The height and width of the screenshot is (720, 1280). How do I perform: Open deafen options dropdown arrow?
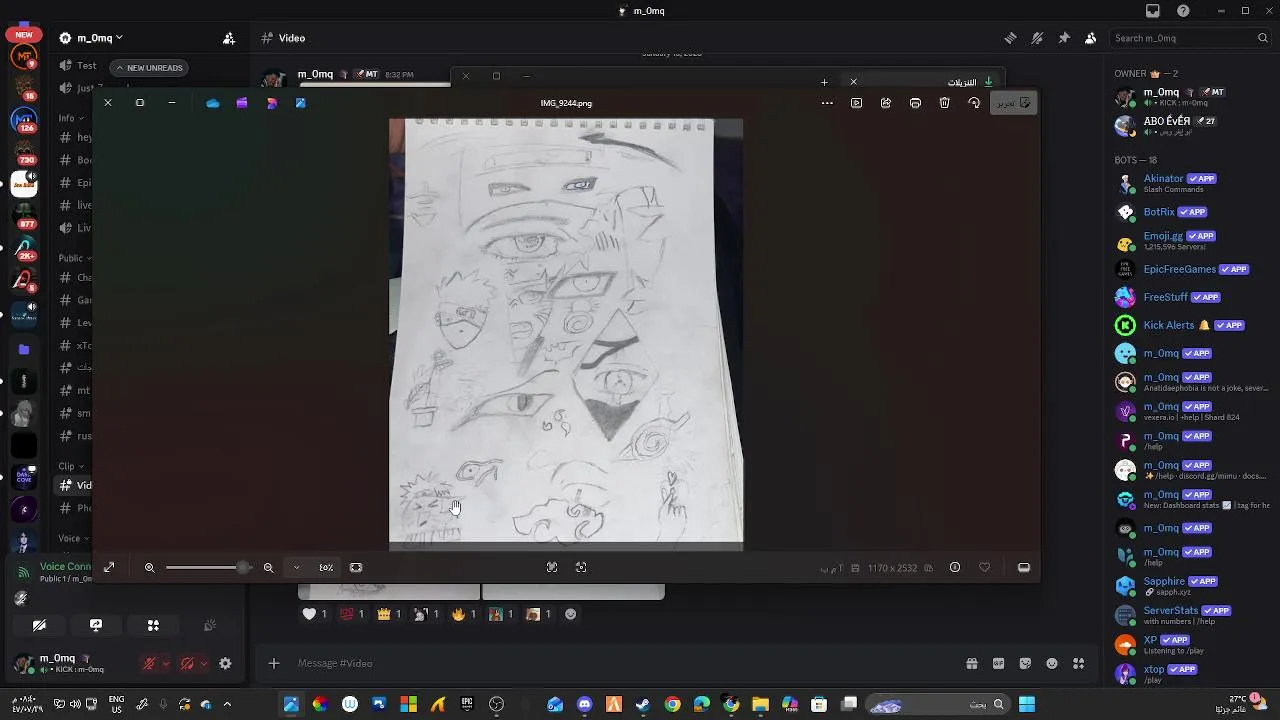[x=204, y=664]
